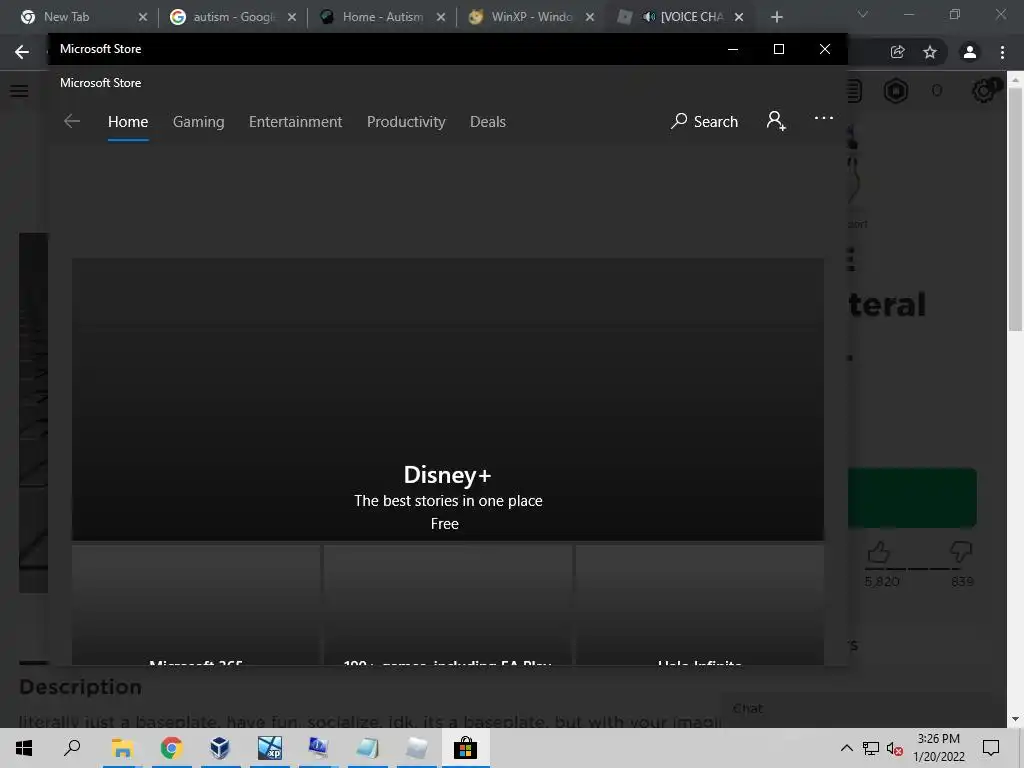Open the Windows notification center
The width and height of the screenshot is (1024, 768).
click(991, 748)
